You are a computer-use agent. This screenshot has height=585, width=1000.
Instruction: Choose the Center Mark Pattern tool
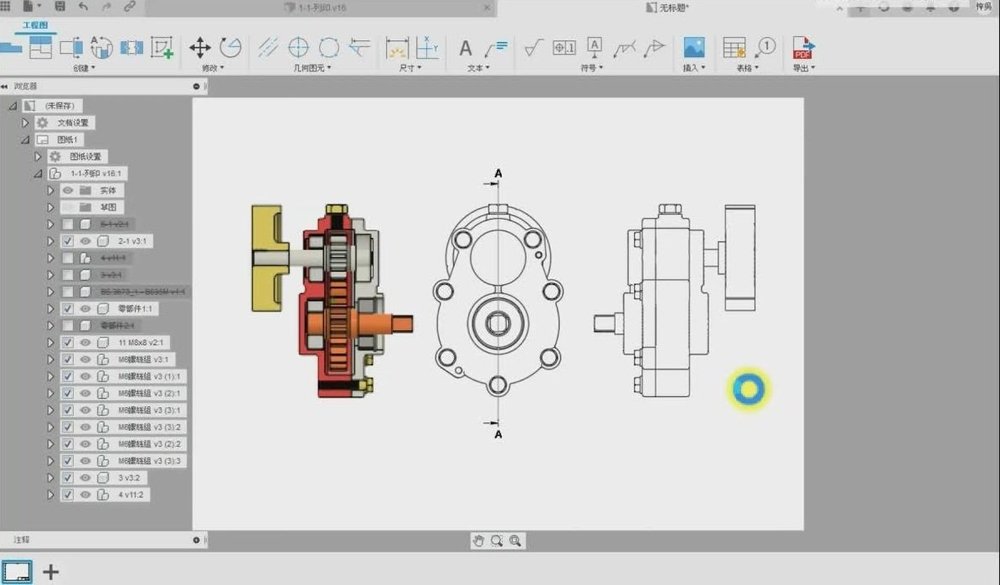point(329,47)
